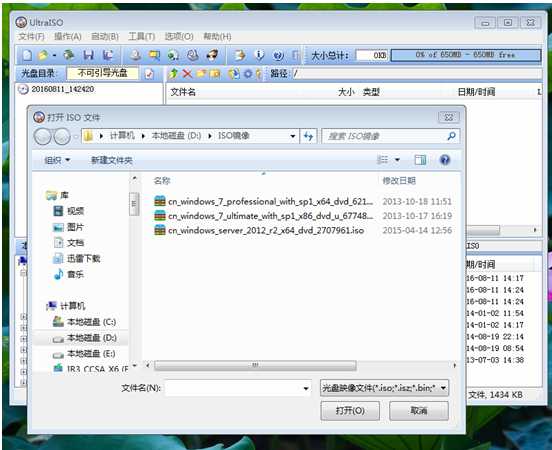Open the 启动(B) menu
This screenshot has height=450, width=552.
coord(105,37)
